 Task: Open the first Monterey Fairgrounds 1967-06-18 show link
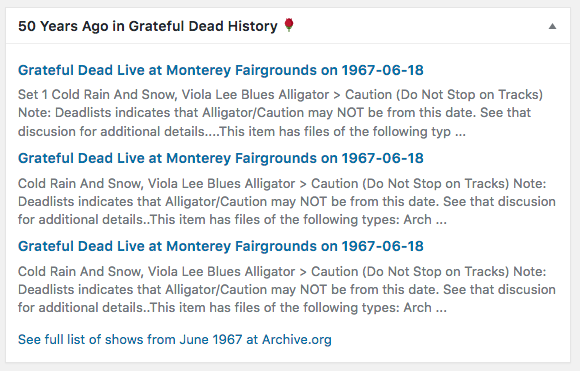click(x=220, y=70)
